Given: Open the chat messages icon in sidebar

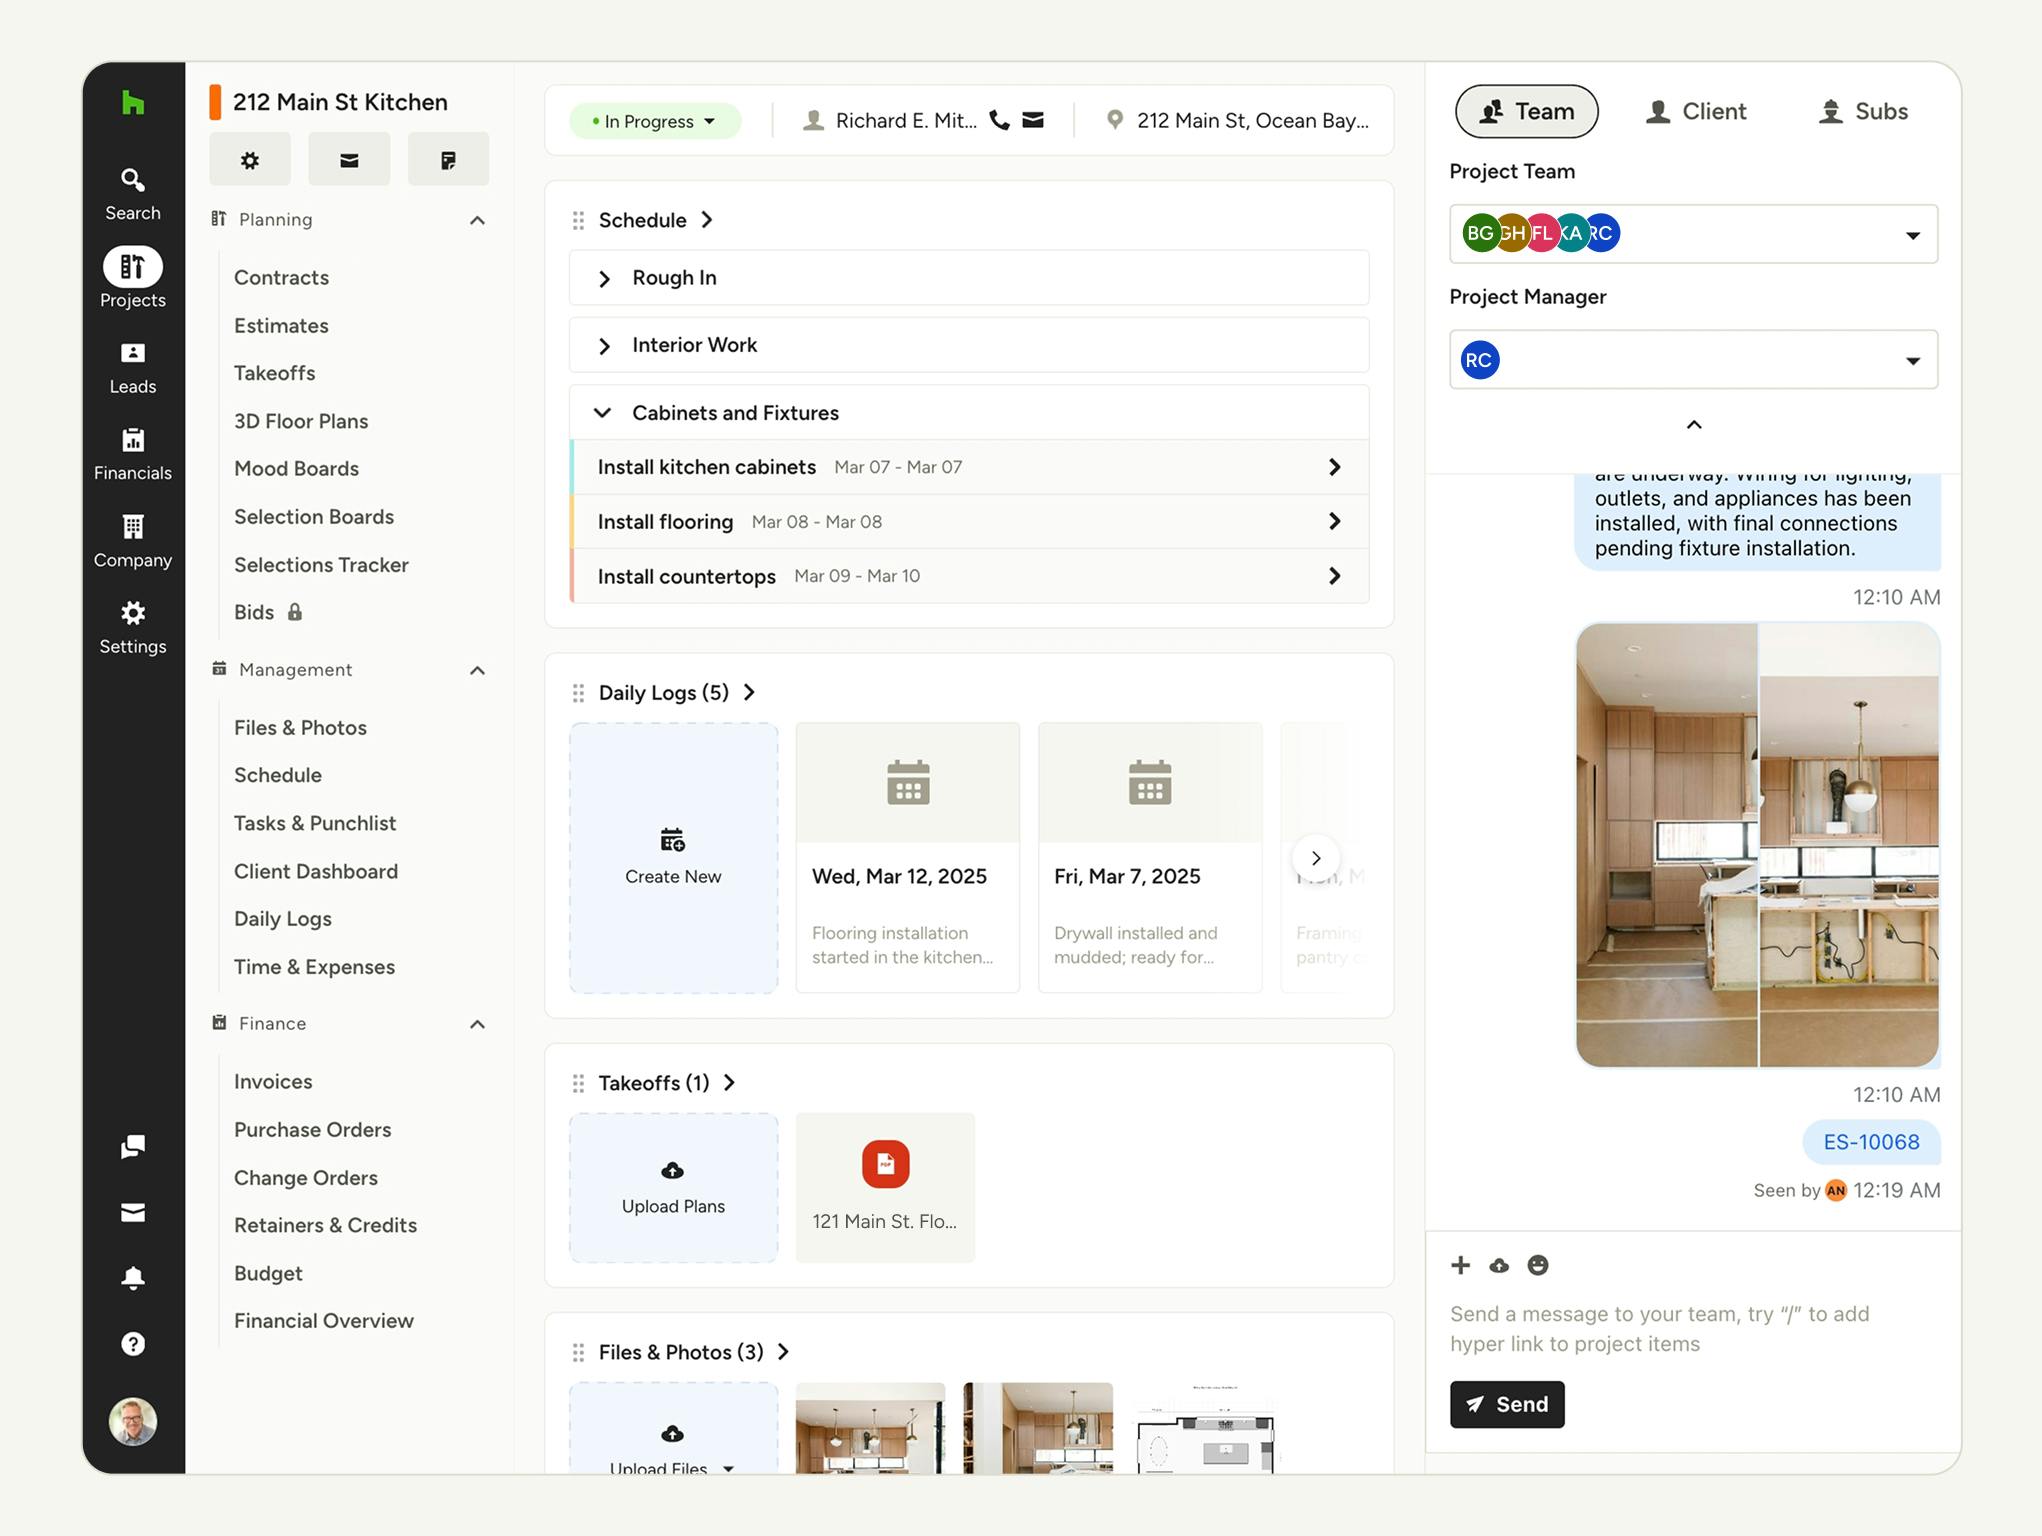Looking at the screenshot, I should 133,1146.
